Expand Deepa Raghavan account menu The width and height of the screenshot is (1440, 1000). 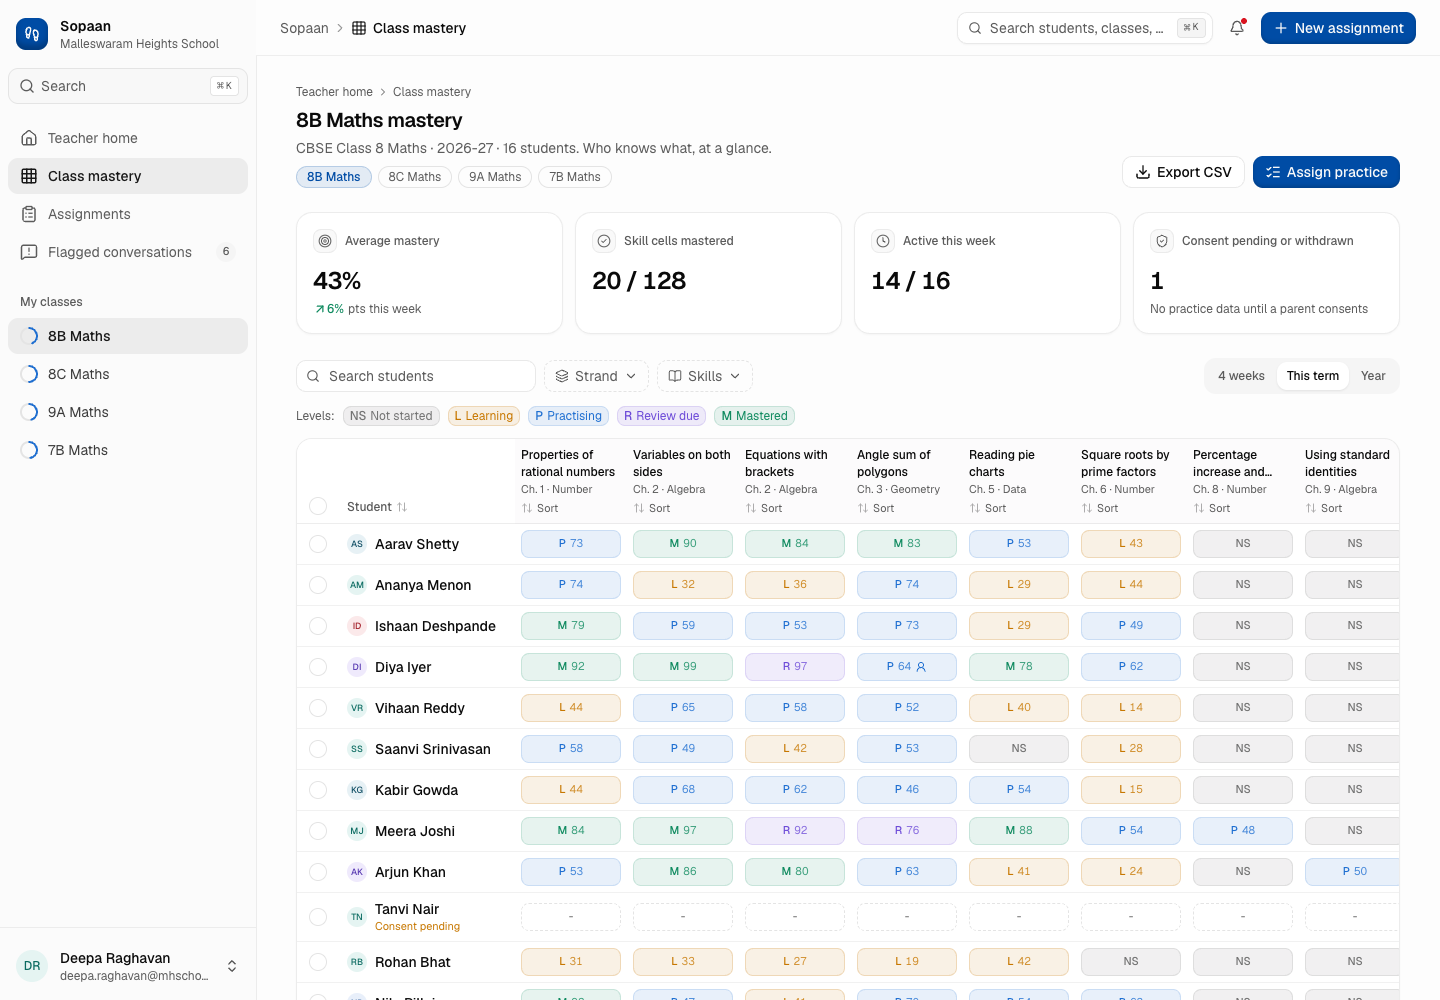click(128, 966)
